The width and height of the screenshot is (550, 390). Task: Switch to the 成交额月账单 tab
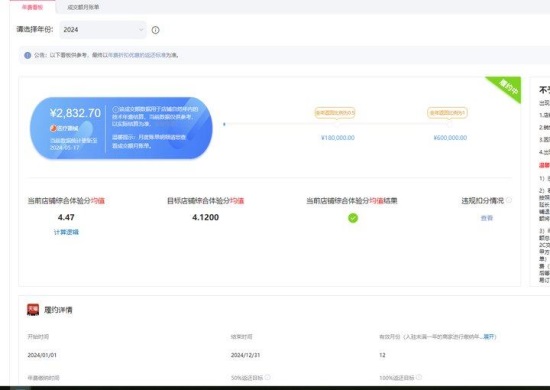(x=83, y=7)
